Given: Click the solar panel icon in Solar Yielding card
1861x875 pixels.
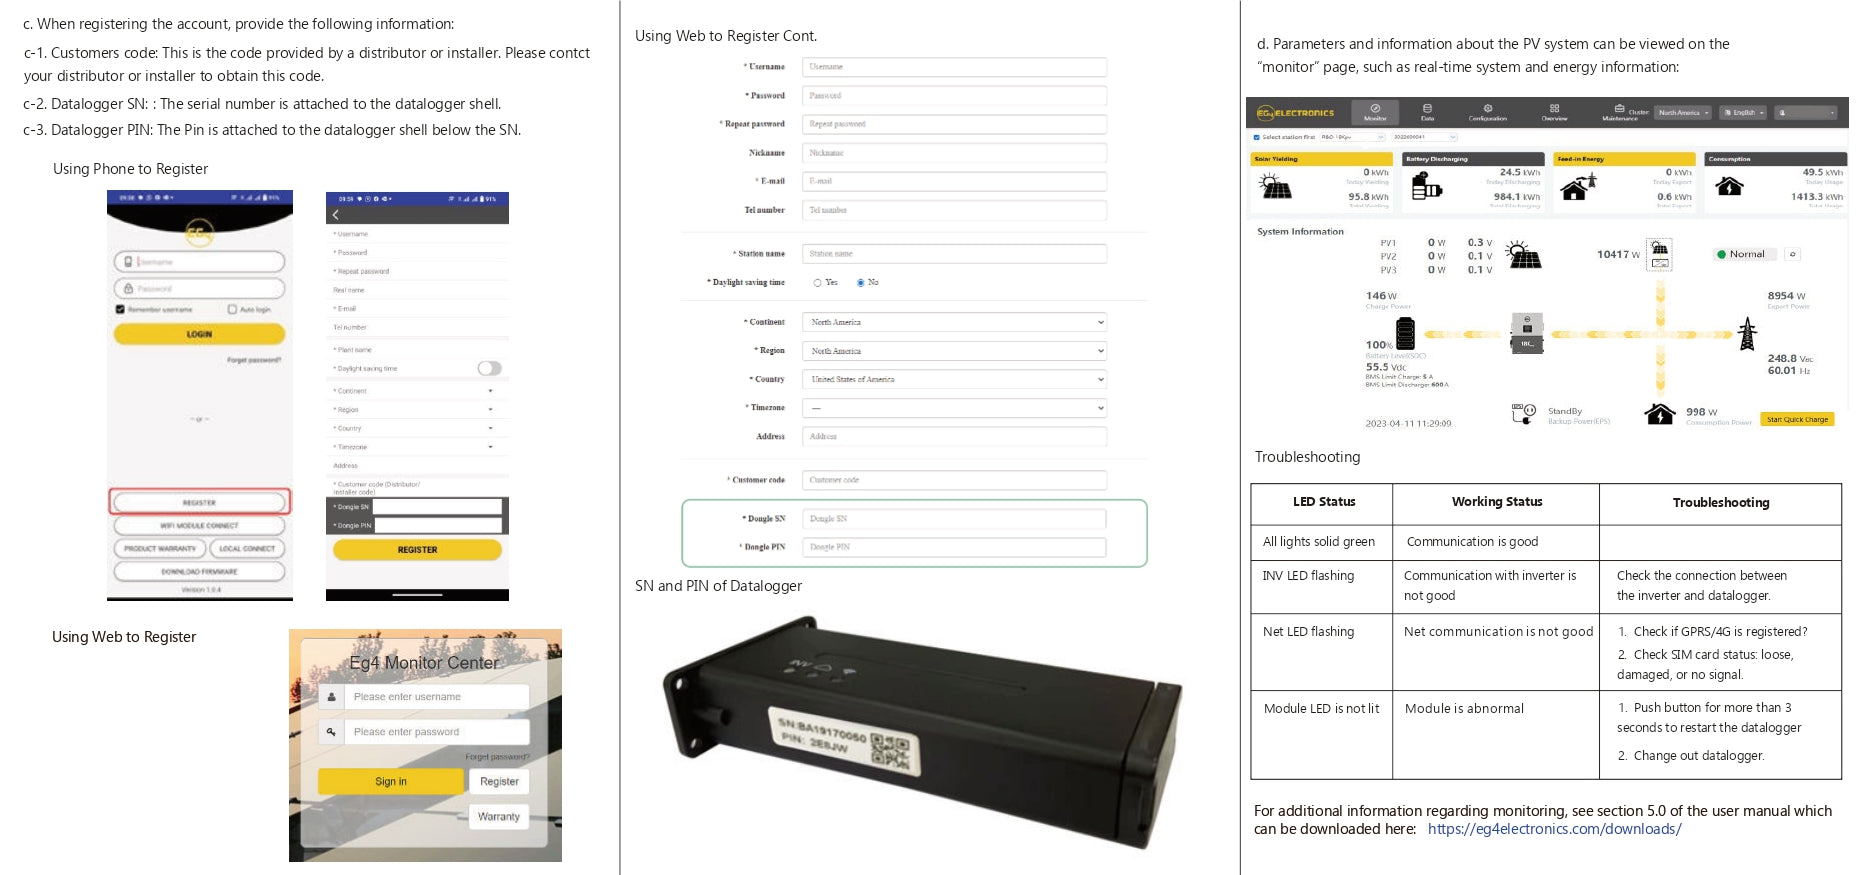Looking at the screenshot, I should (x=1275, y=186).
